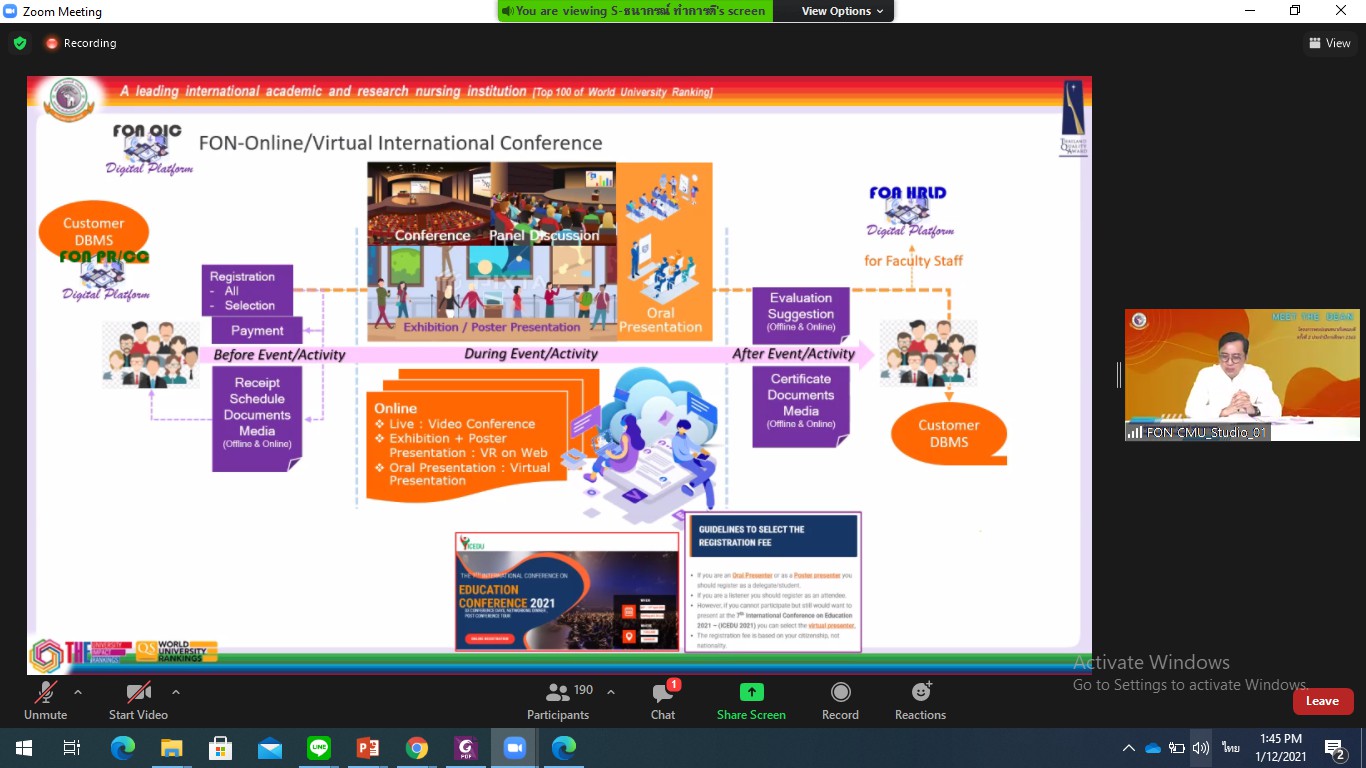Click the shared screen slide area
The height and width of the screenshot is (768, 1366).
tap(559, 376)
